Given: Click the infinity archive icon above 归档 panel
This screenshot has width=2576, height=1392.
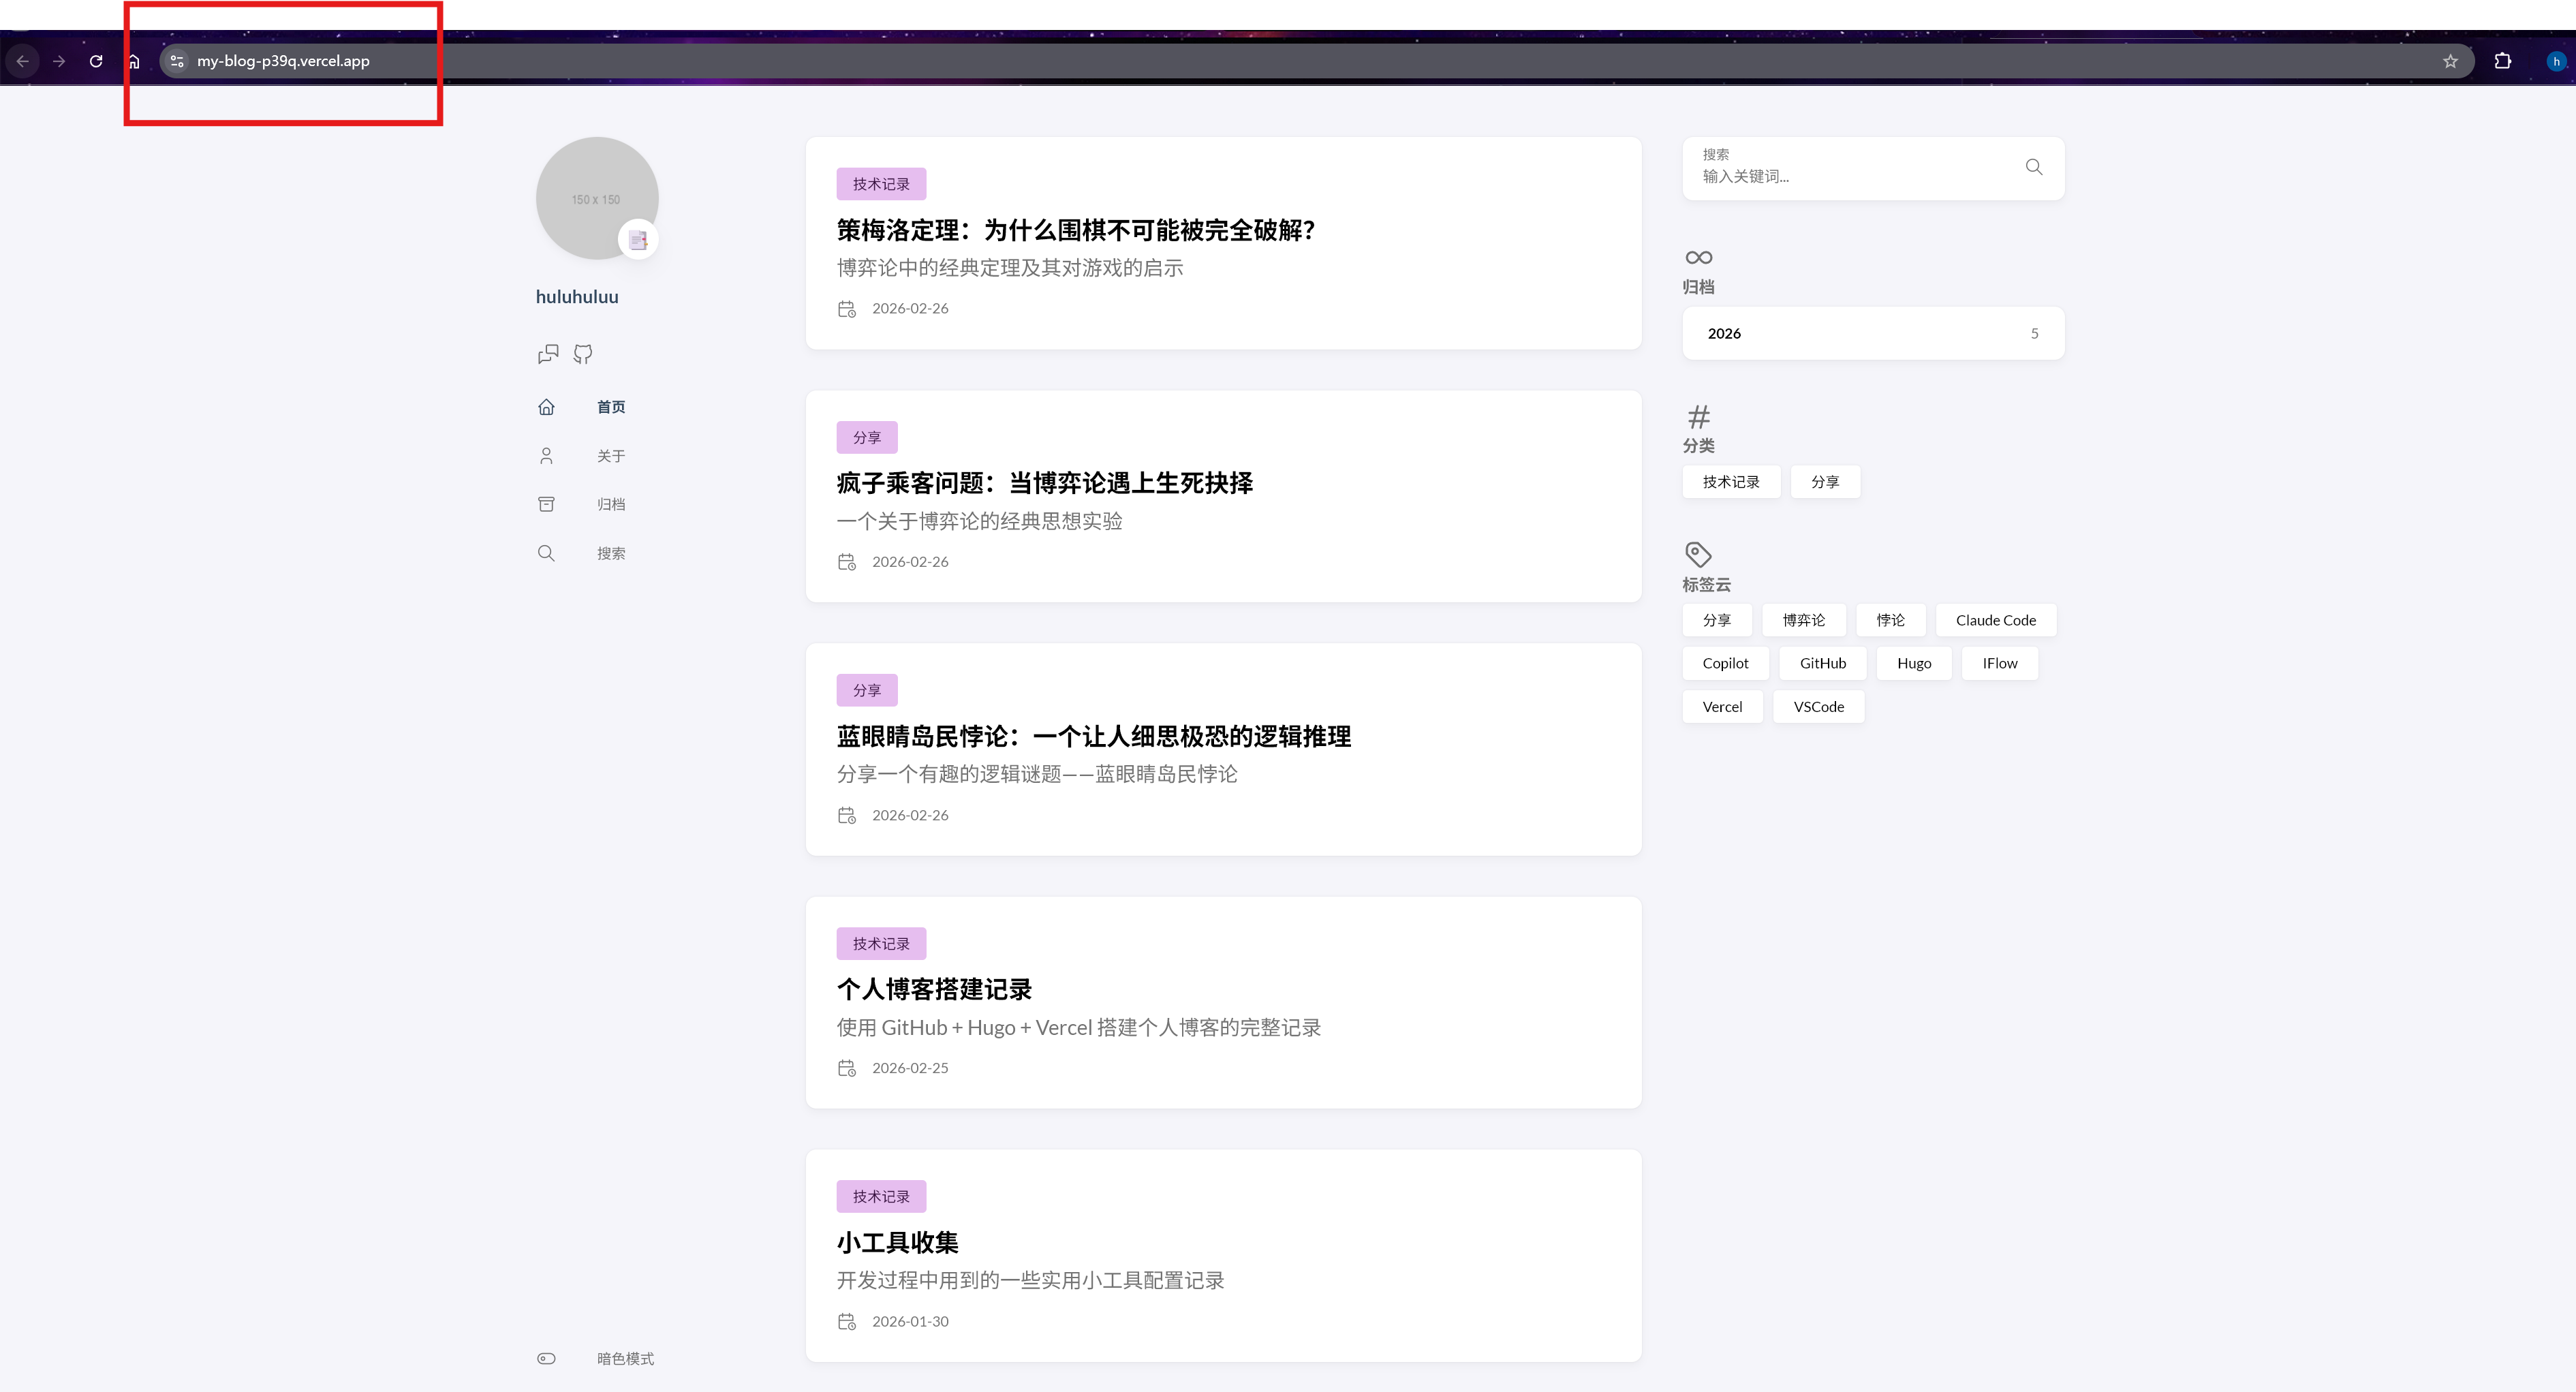Looking at the screenshot, I should pos(1698,257).
